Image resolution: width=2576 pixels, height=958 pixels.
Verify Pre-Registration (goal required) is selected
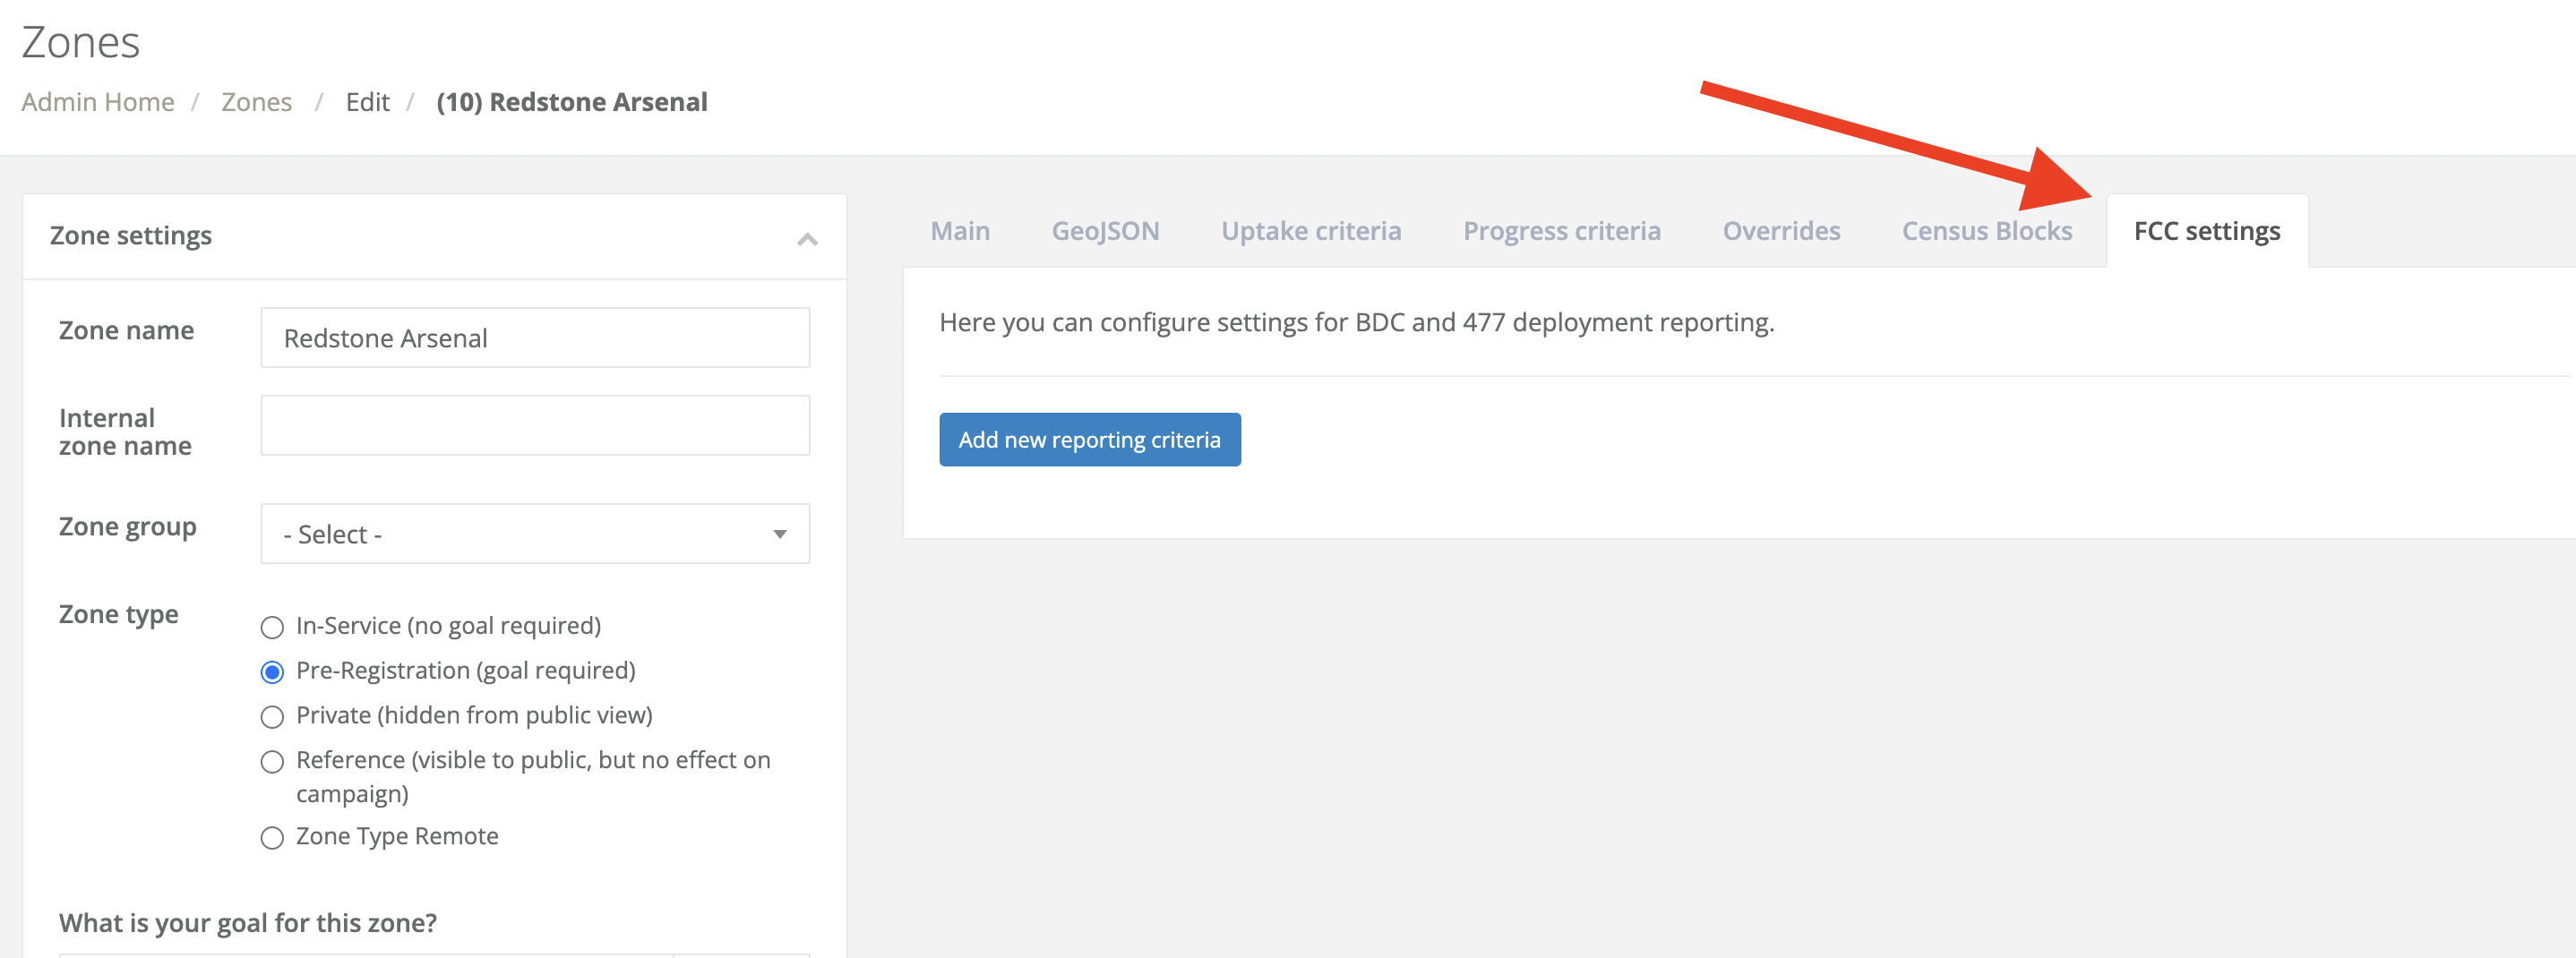click(x=271, y=672)
